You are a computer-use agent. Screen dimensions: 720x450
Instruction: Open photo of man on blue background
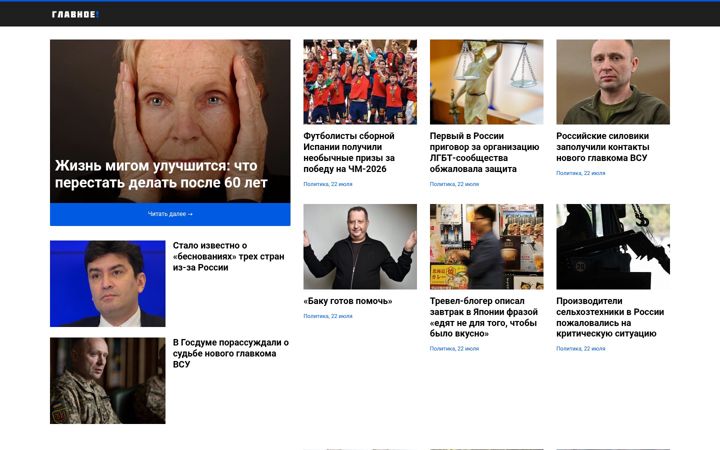click(107, 283)
